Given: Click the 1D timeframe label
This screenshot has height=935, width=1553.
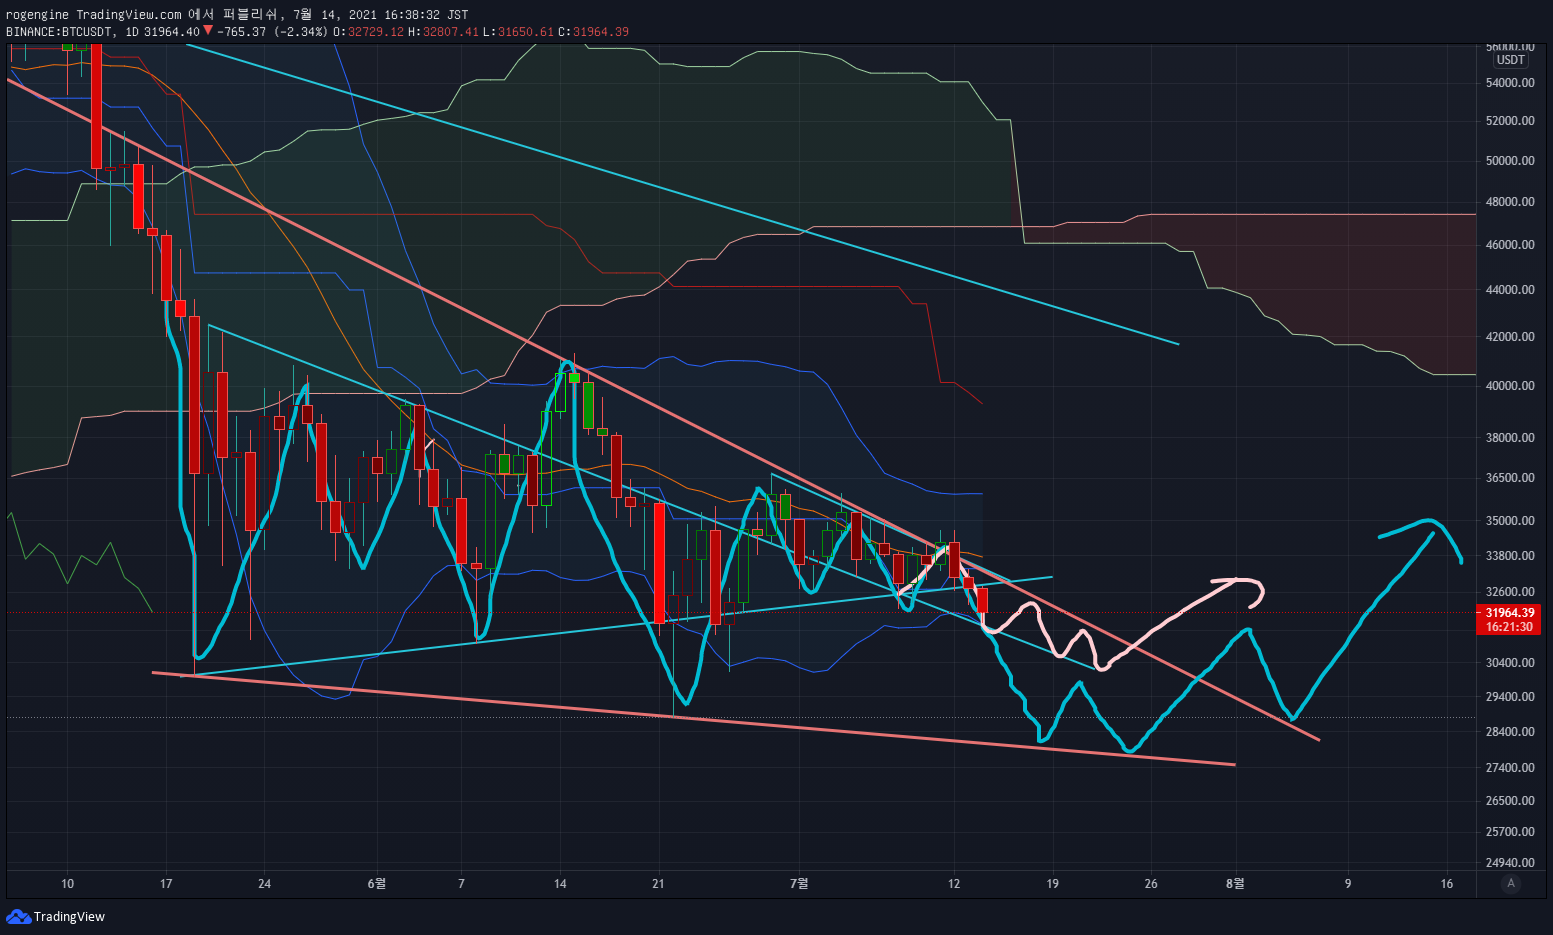Looking at the screenshot, I should click(x=132, y=32).
